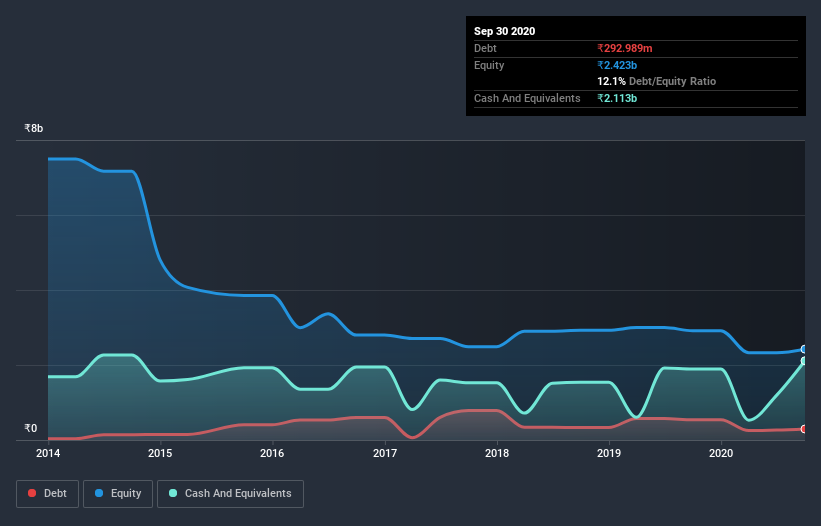
Task: Select the 2015 x-axis label
Action: click(x=160, y=453)
